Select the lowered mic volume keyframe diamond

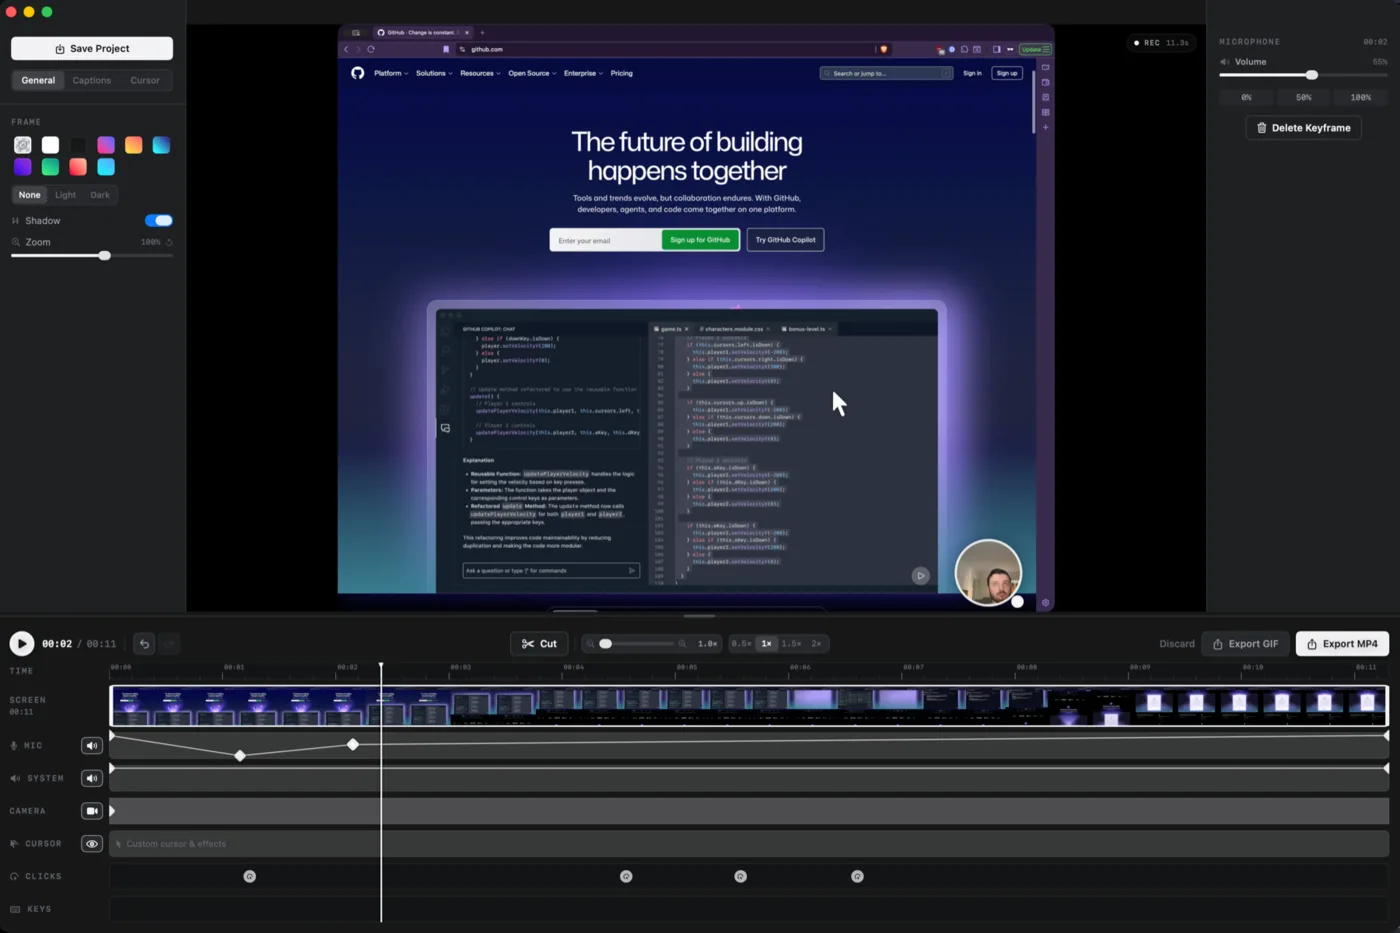click(240, 756)
